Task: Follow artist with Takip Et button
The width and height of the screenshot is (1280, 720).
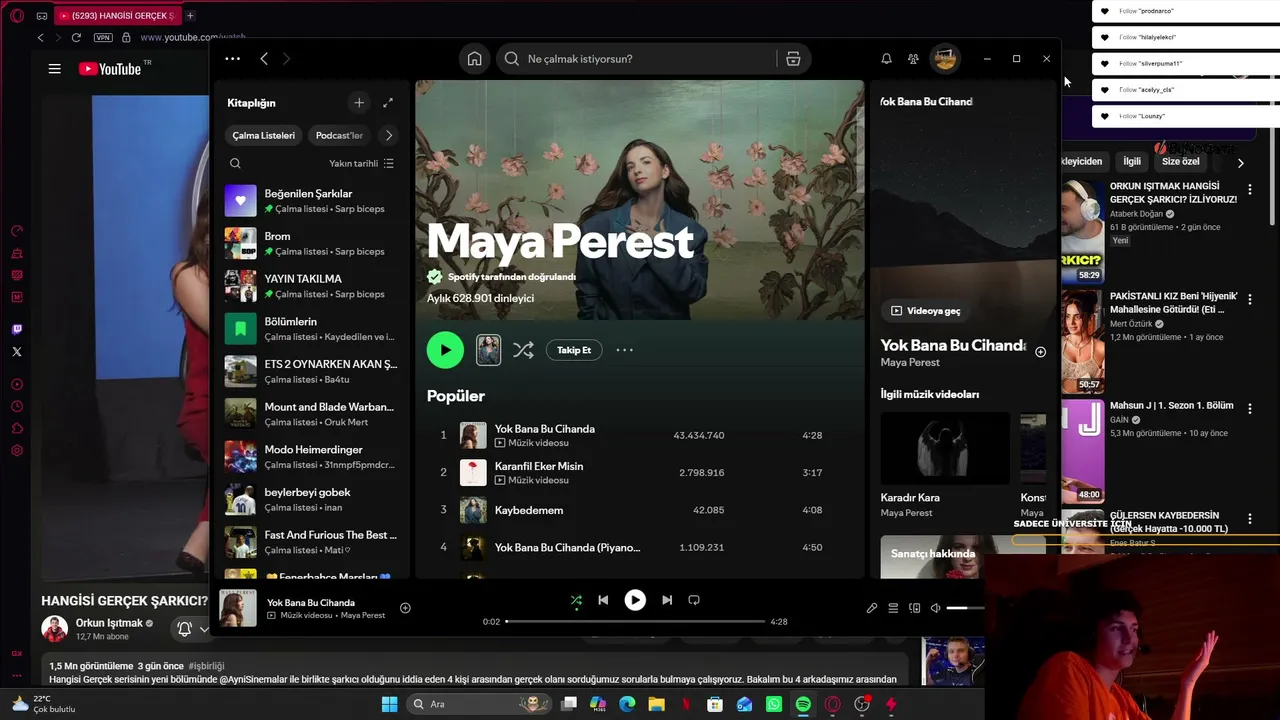Action: (x=574, y=350)
